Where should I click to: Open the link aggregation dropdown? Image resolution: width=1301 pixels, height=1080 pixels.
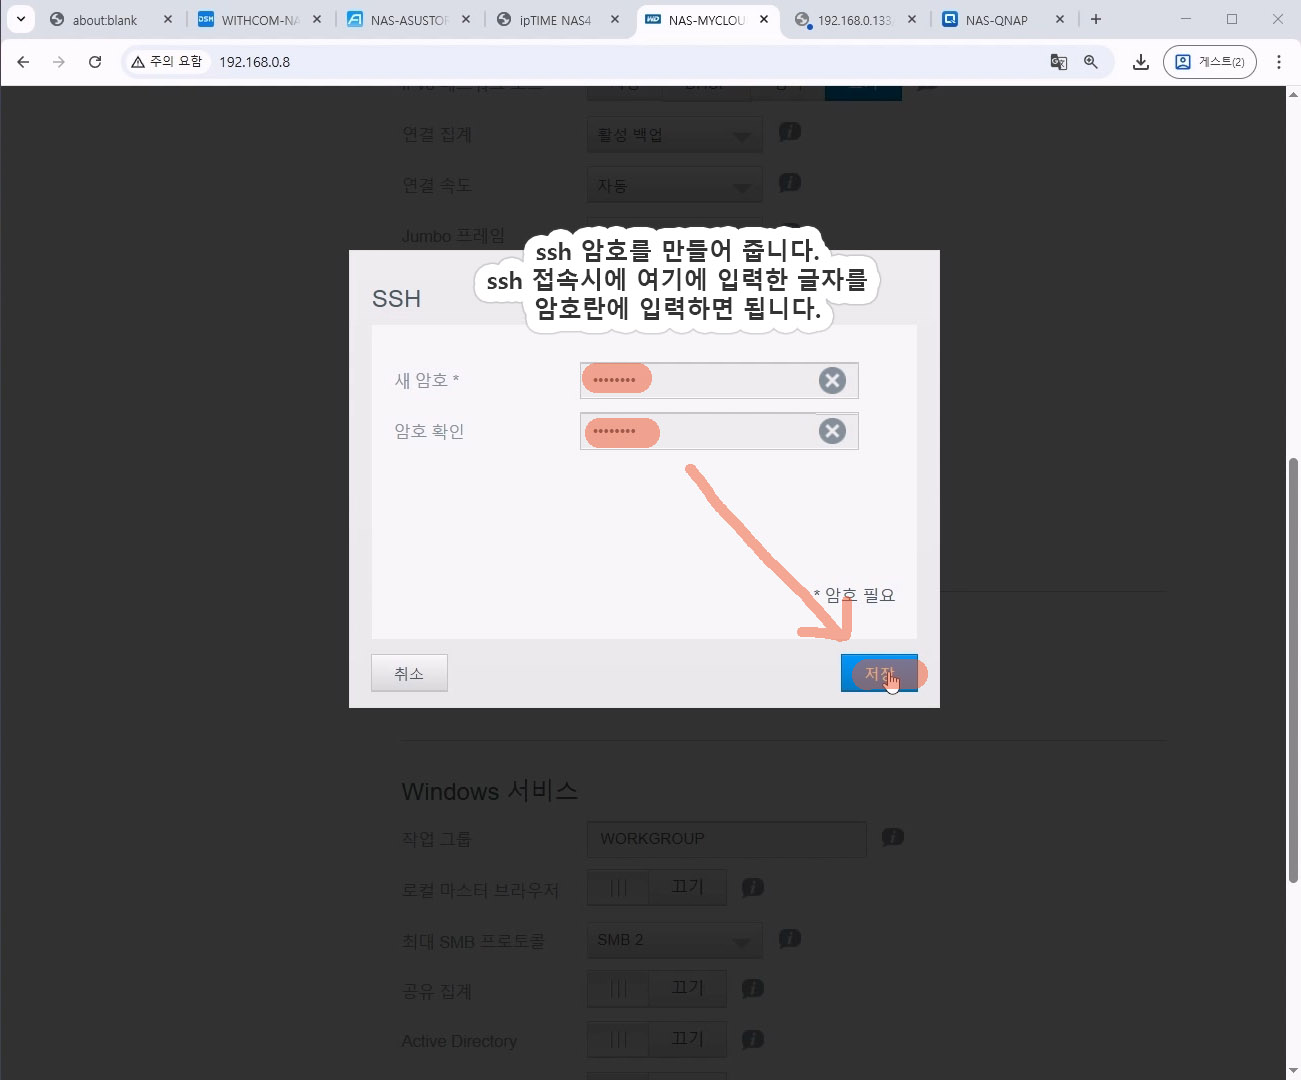coord(674,135)
